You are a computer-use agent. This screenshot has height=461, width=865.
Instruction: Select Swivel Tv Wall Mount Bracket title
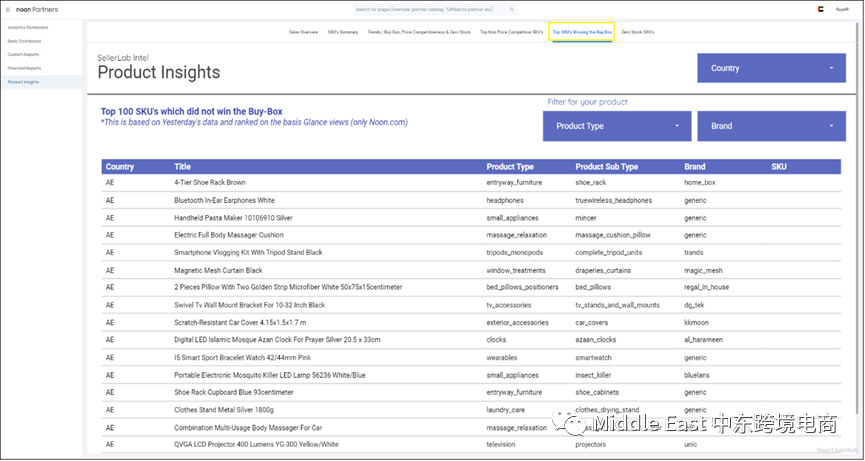[x=249, y=305]
